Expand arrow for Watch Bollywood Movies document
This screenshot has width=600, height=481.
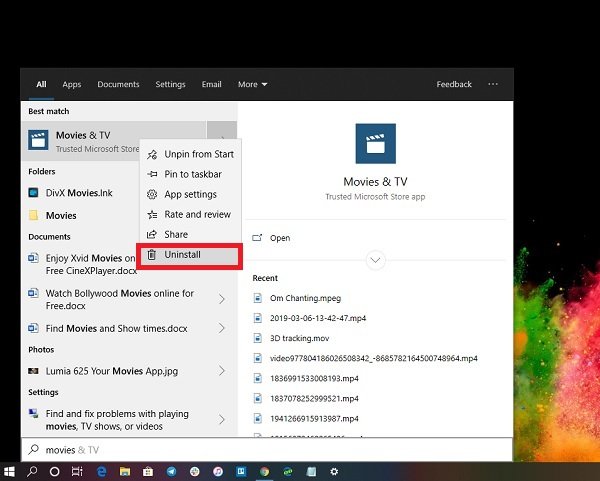click(x=222, y=299)
